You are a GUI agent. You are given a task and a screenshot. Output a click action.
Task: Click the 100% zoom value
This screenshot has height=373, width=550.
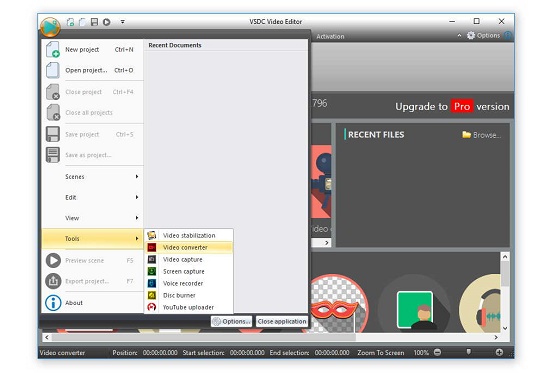coord(421,353)
